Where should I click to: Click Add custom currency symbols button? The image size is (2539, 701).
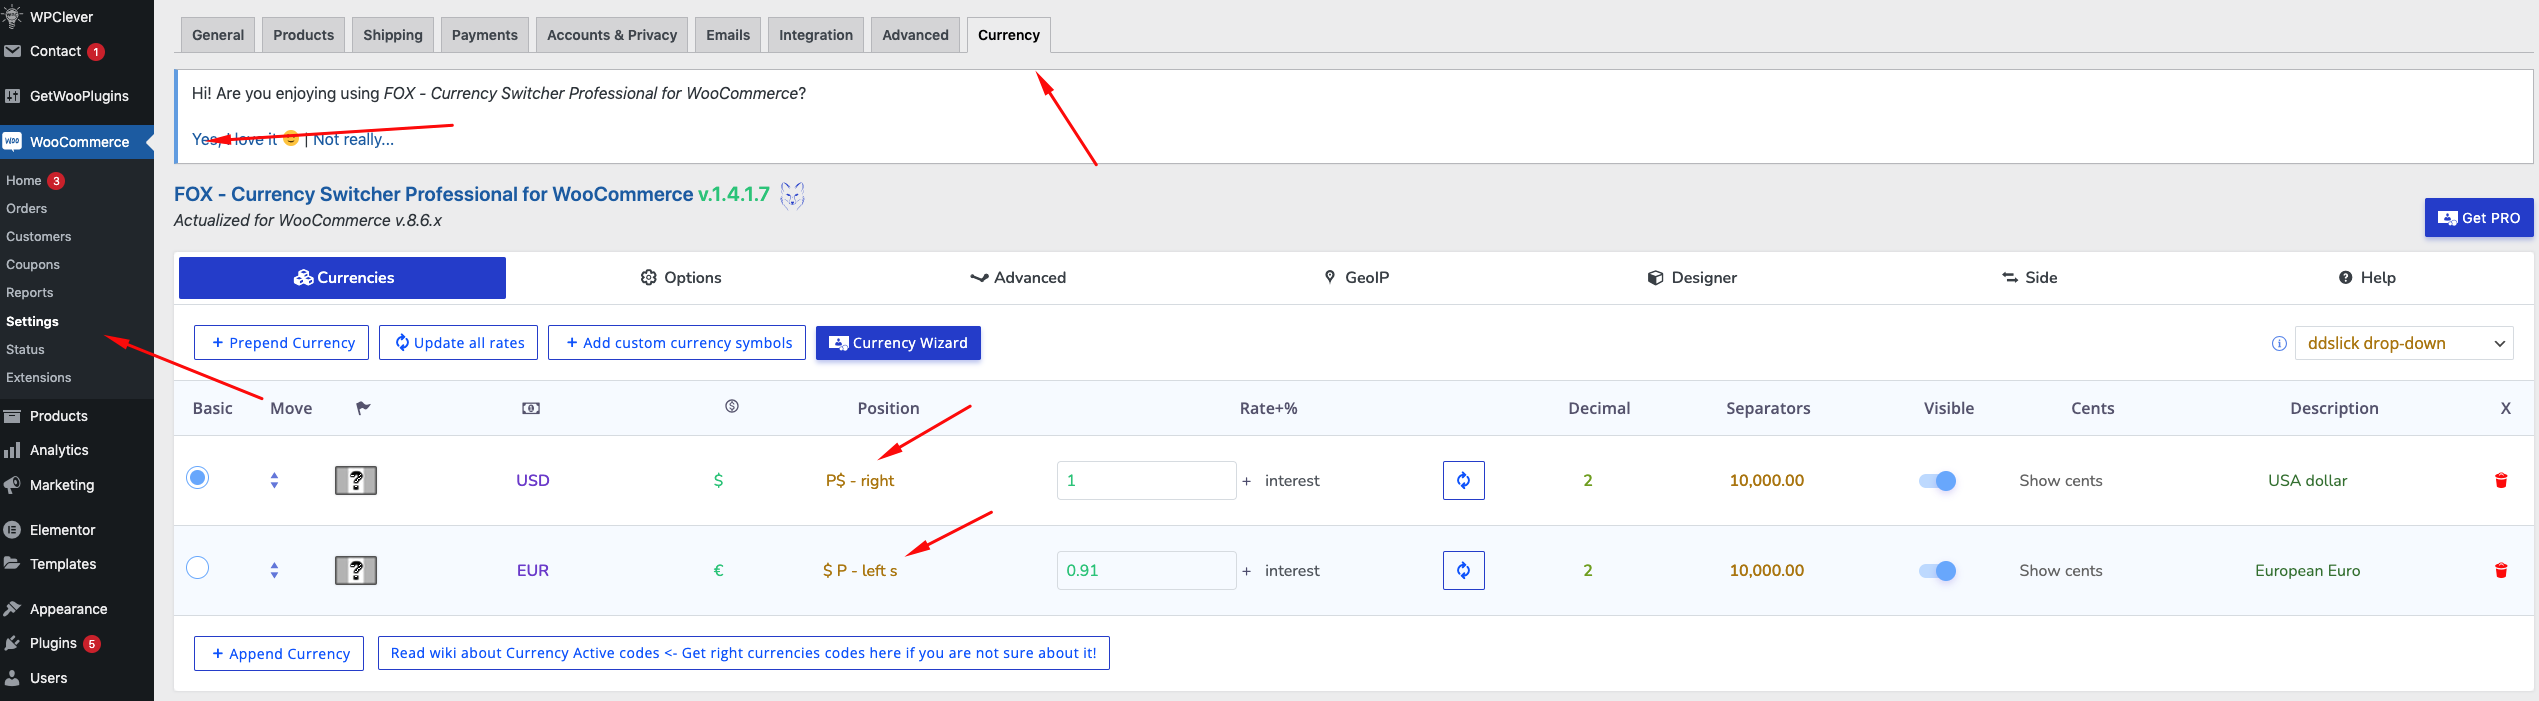click(677, 342)
